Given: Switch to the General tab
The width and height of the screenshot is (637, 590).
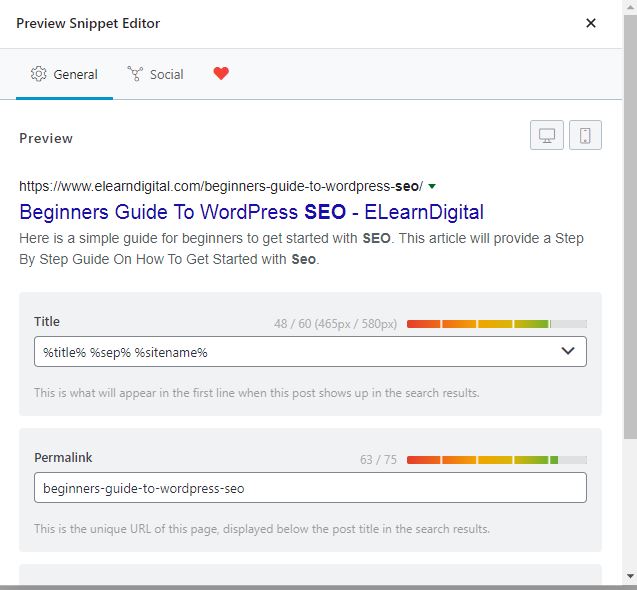Looking at the screenshot, I should click(64, 74).
